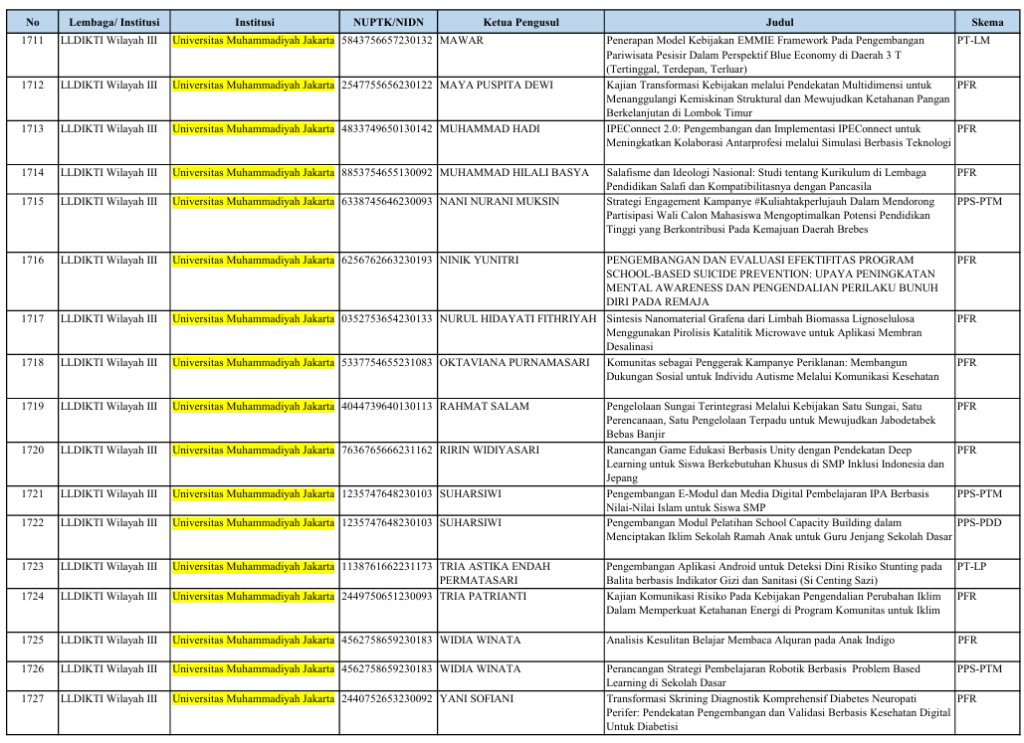Select name 'TRIA PATRIANTI'
This screenshot has height=743, width=1024.
click(x=483, y=596)
